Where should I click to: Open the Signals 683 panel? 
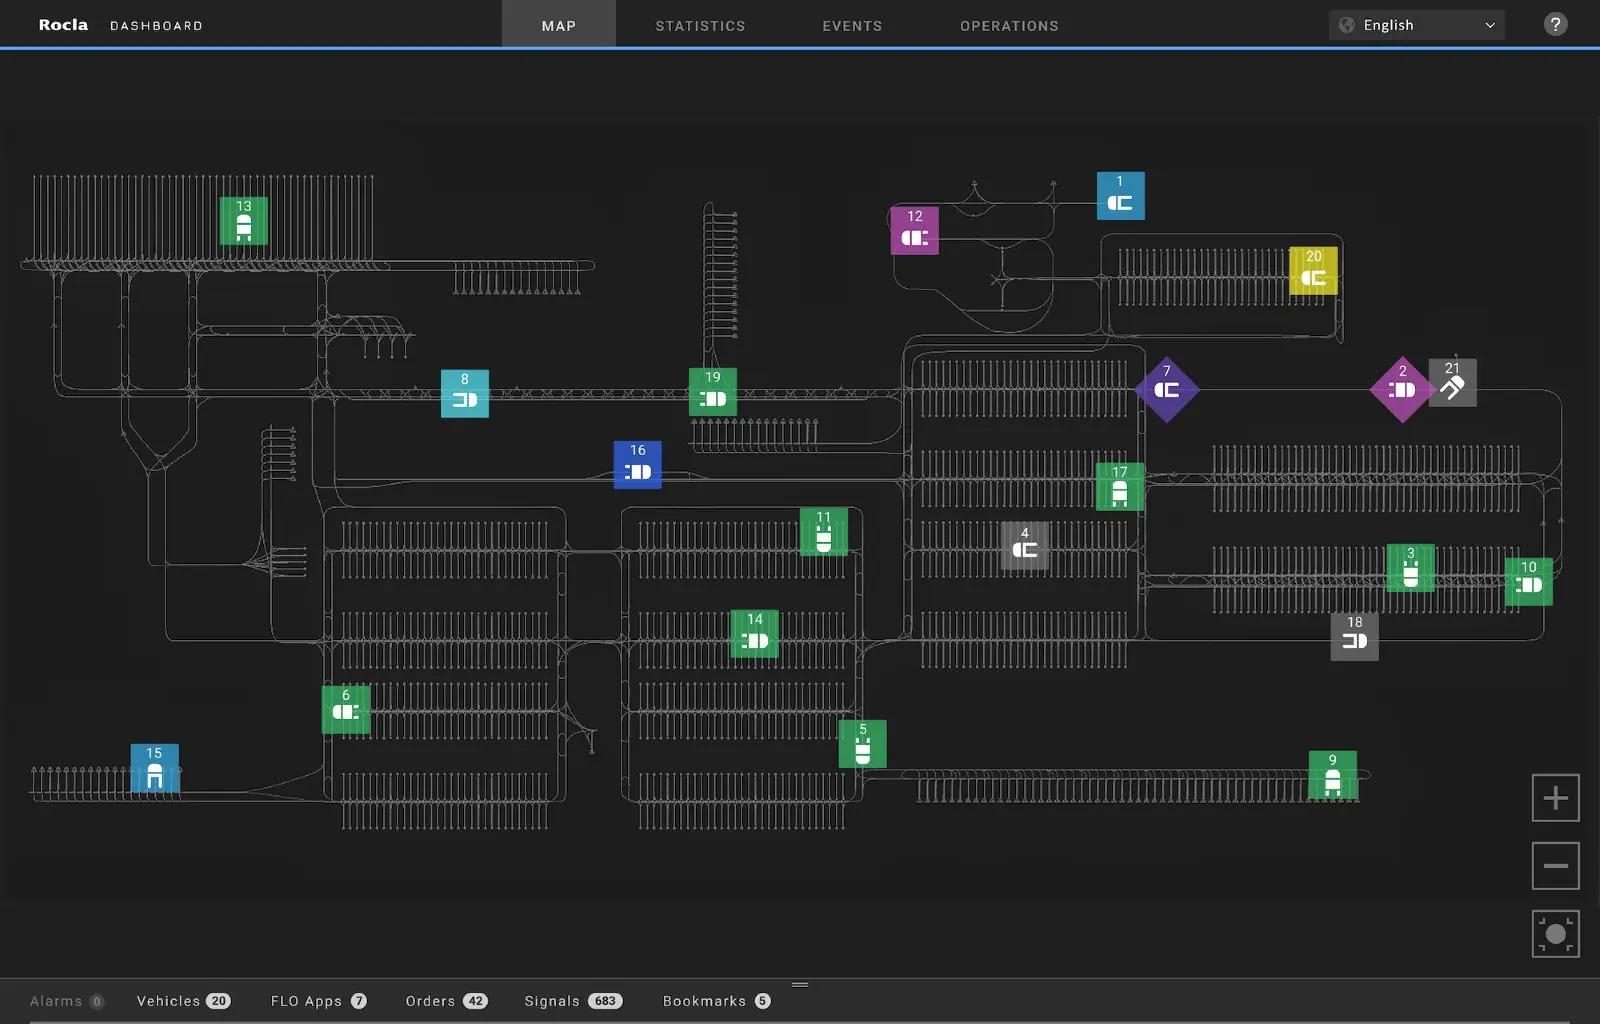574,1001
